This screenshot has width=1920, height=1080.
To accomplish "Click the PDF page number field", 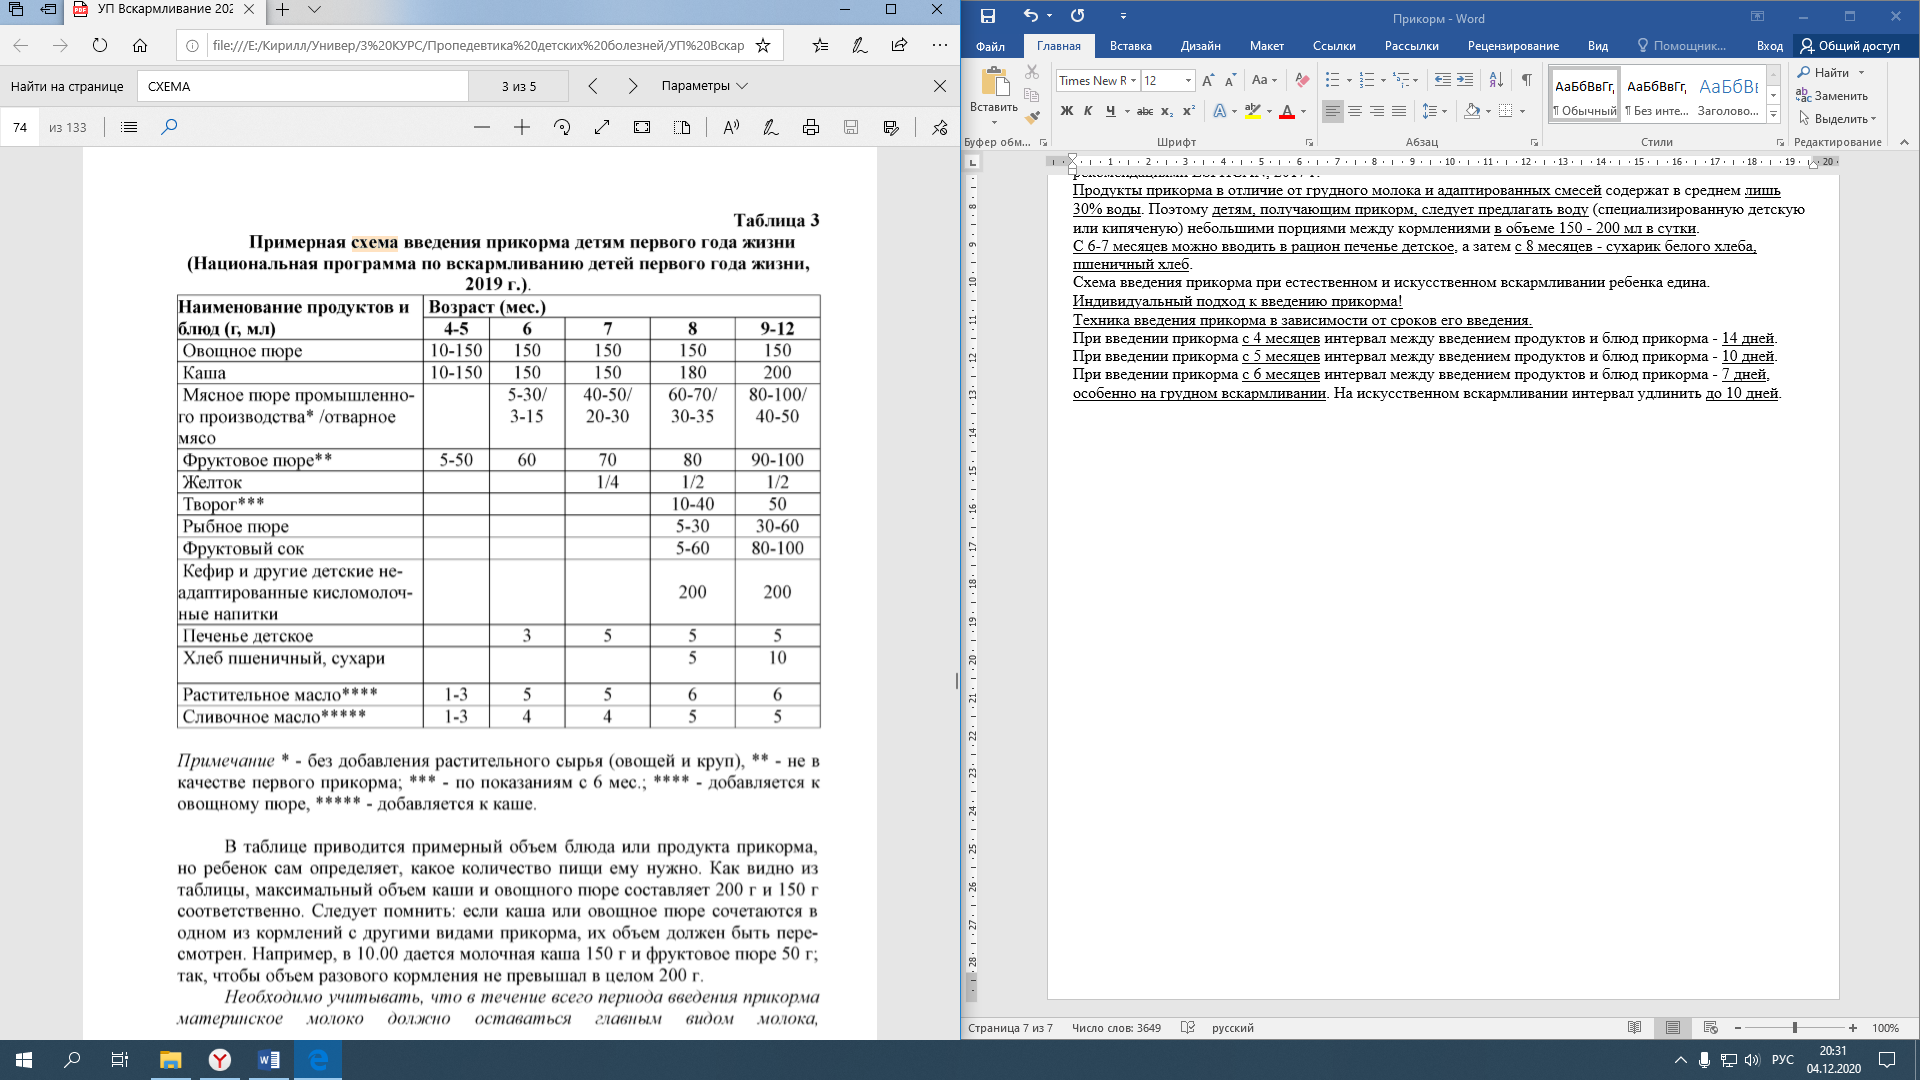I will coord(20,127).
